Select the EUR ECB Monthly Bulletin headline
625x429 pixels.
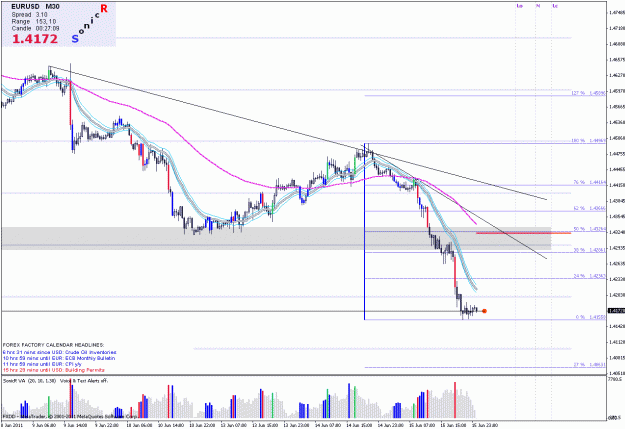[59, 358]
